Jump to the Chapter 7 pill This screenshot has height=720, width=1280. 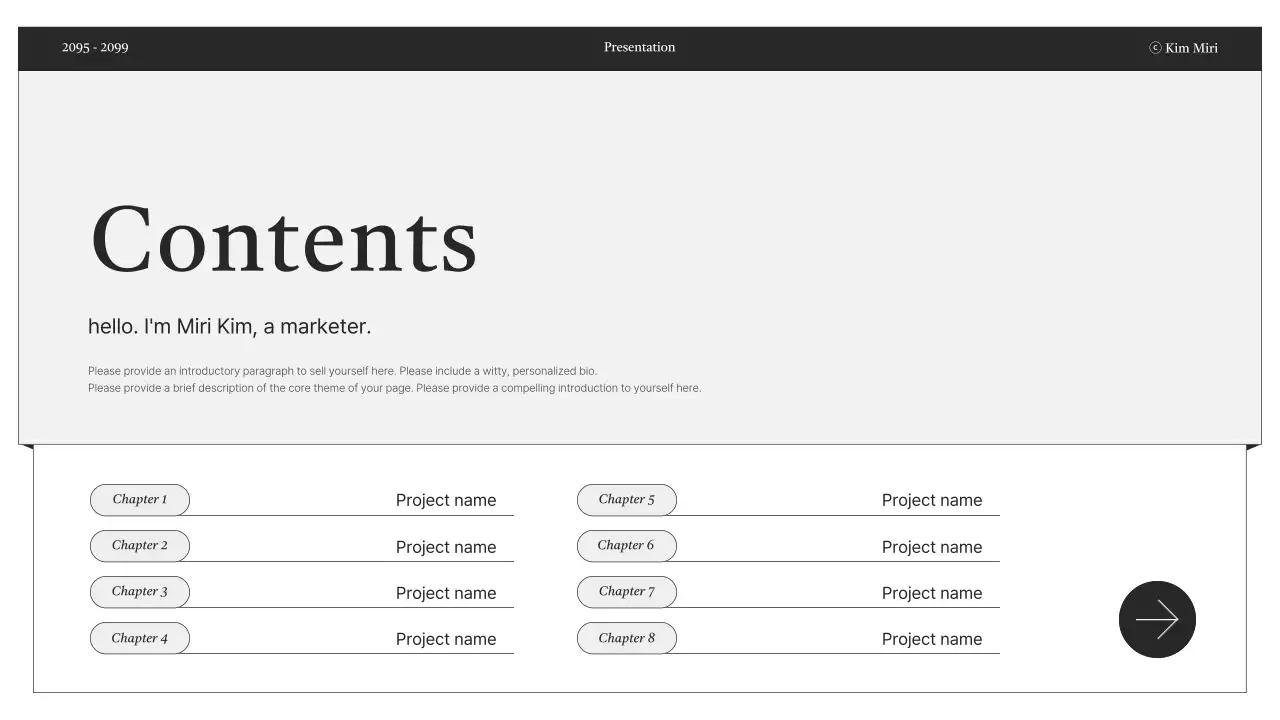click(627, 592)
